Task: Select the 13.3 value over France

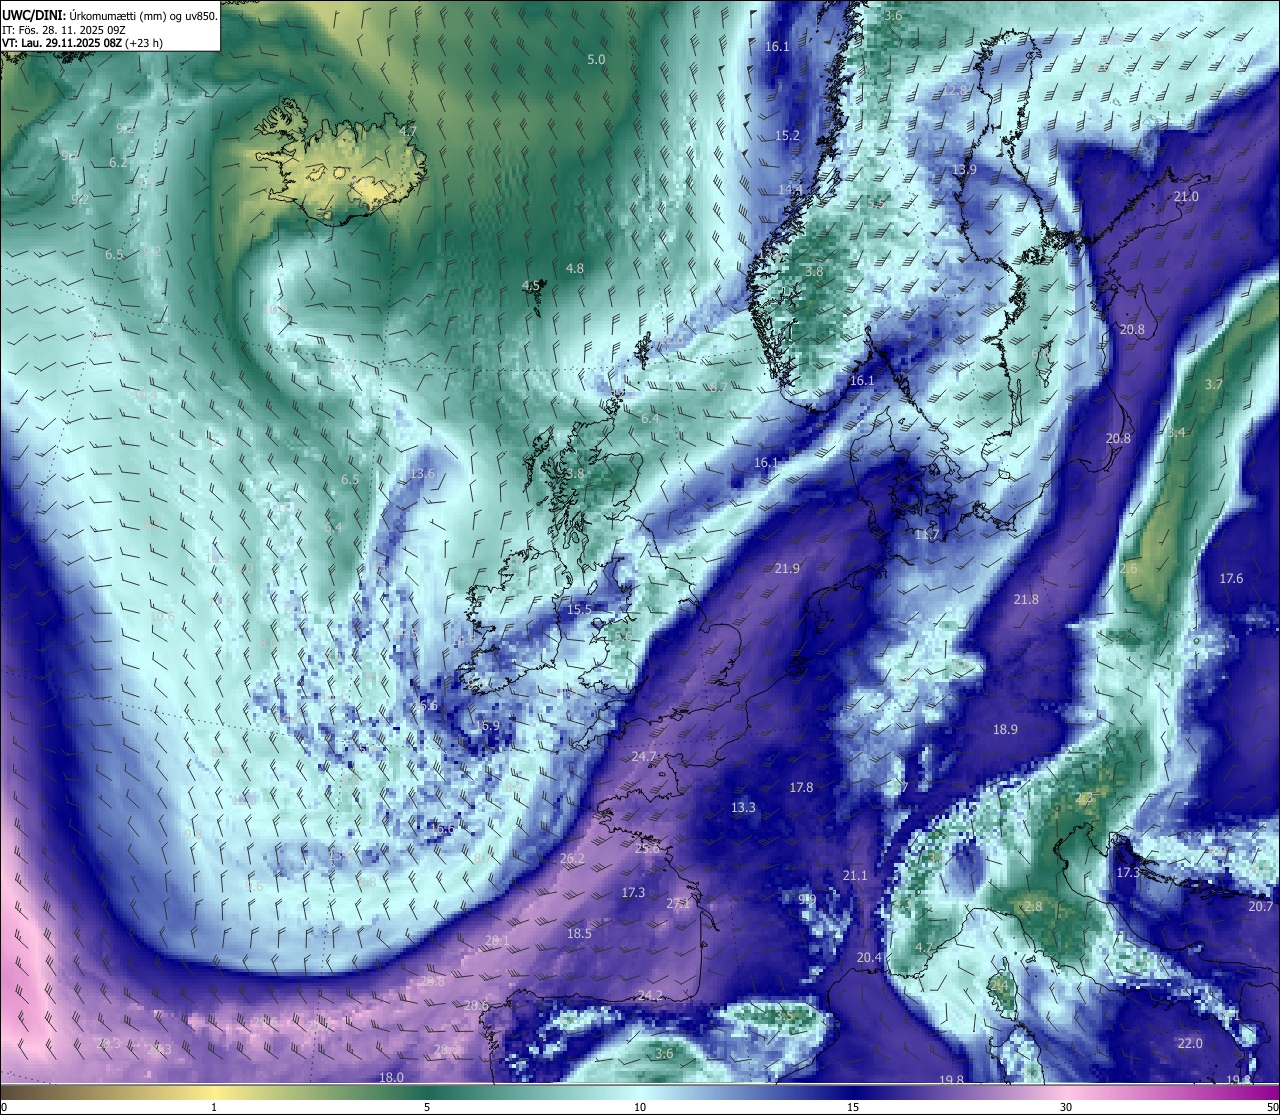Action: tap(743, 807)
